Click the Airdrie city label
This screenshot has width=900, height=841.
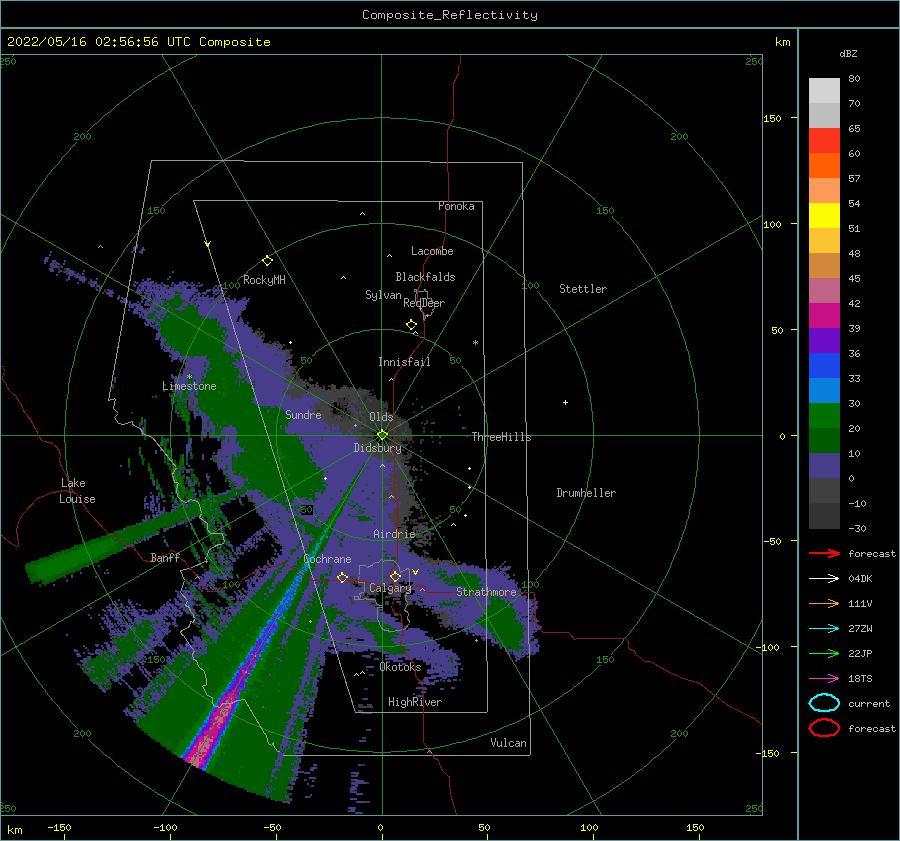[x=394, y=534]
